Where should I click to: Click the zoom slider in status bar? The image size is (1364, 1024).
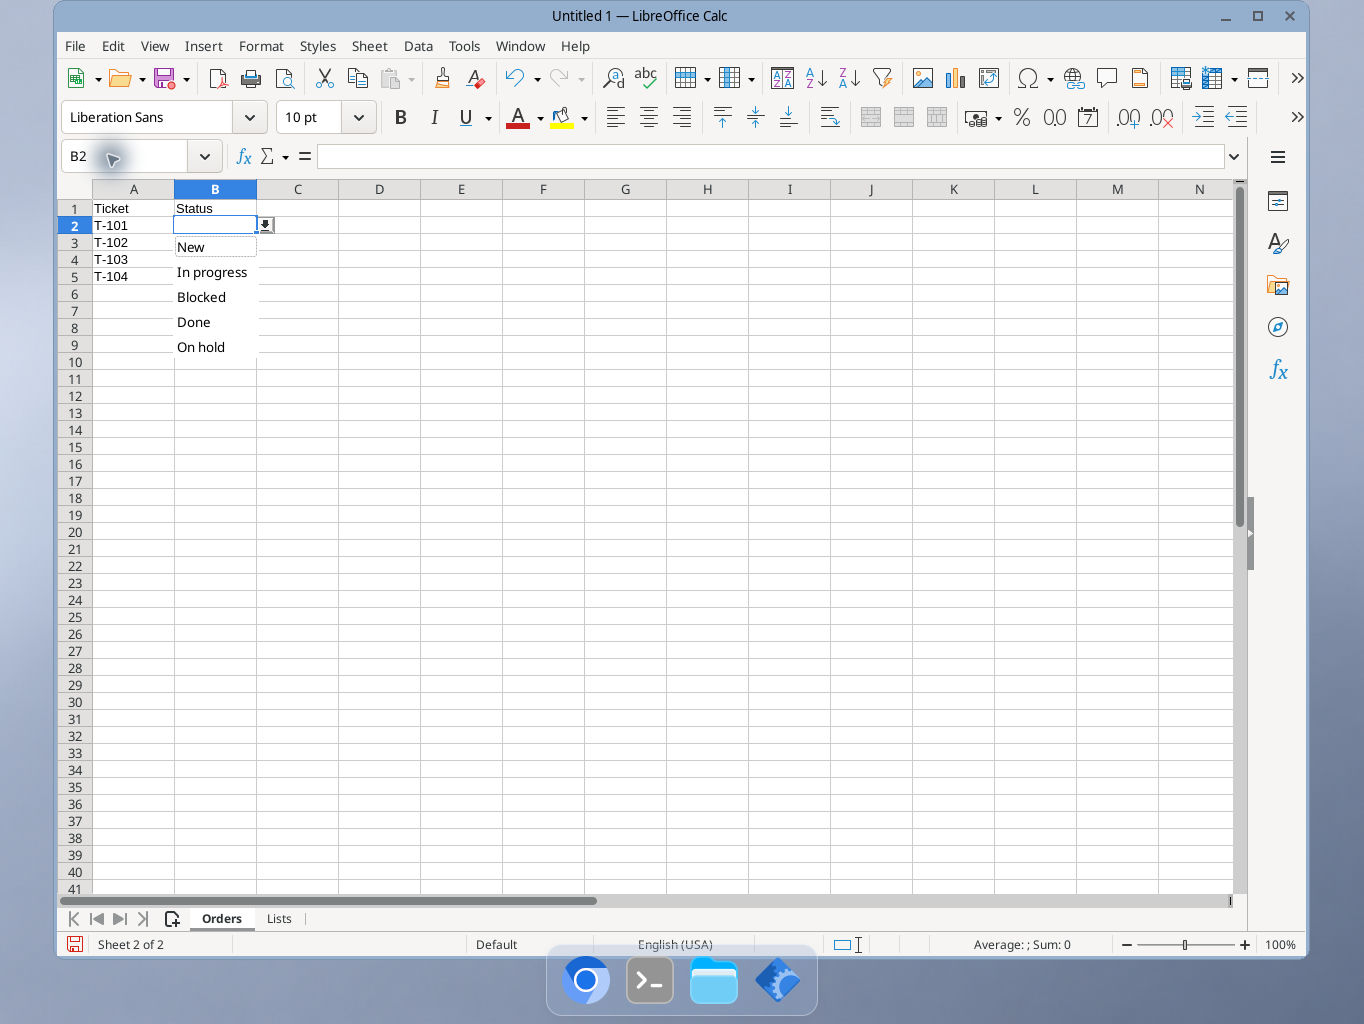1185,945
